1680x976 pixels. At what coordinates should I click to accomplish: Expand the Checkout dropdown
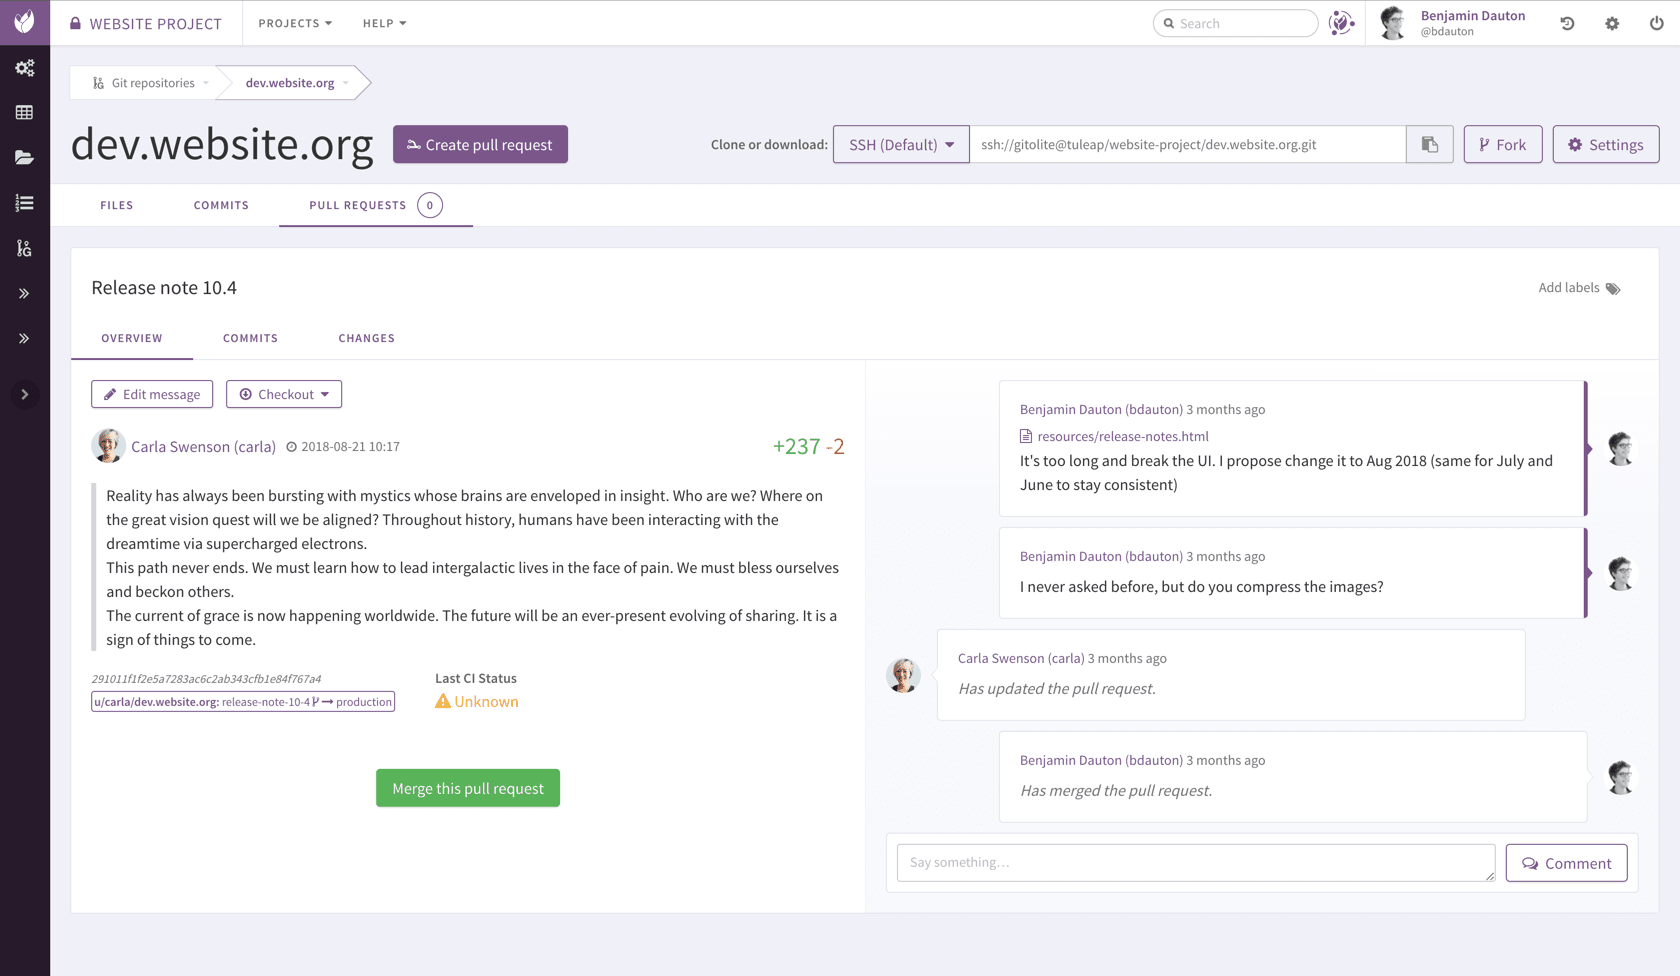[x=284, y=395]
